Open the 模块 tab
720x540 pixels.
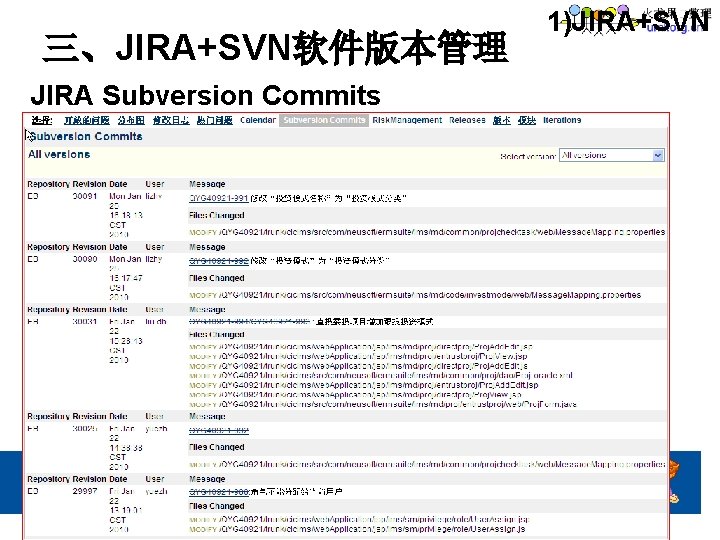click(527, 120)
